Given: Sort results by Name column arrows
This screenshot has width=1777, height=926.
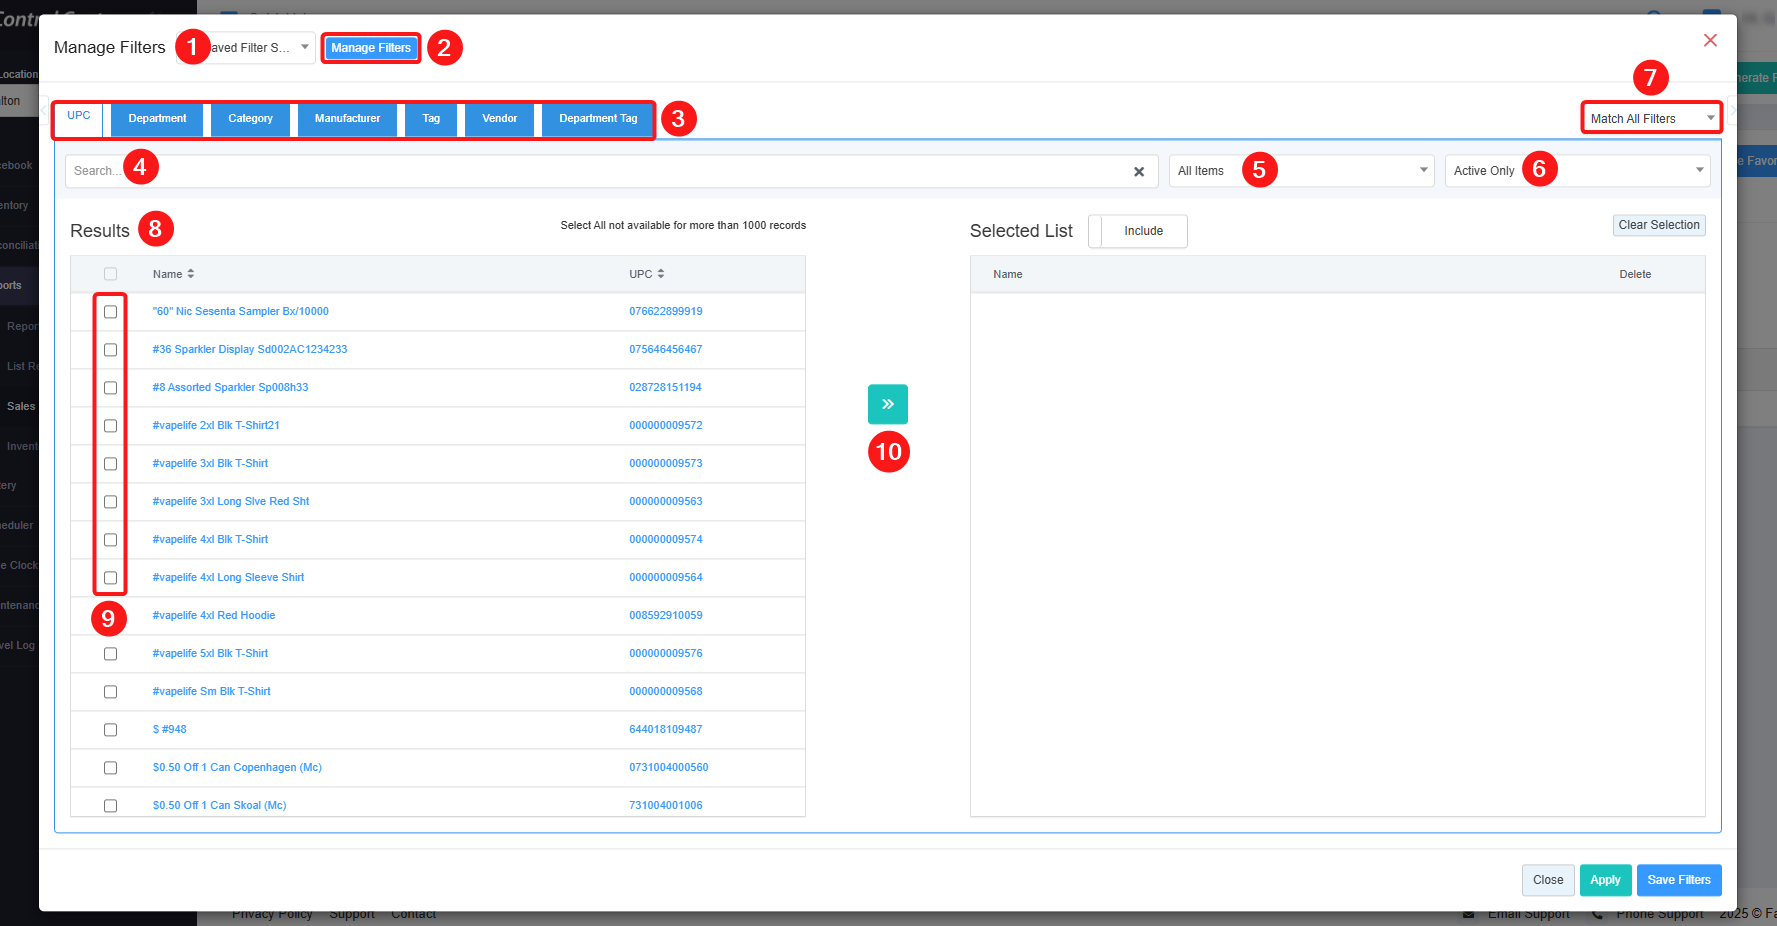Looking at the screenshot, I should coord(190,274).
